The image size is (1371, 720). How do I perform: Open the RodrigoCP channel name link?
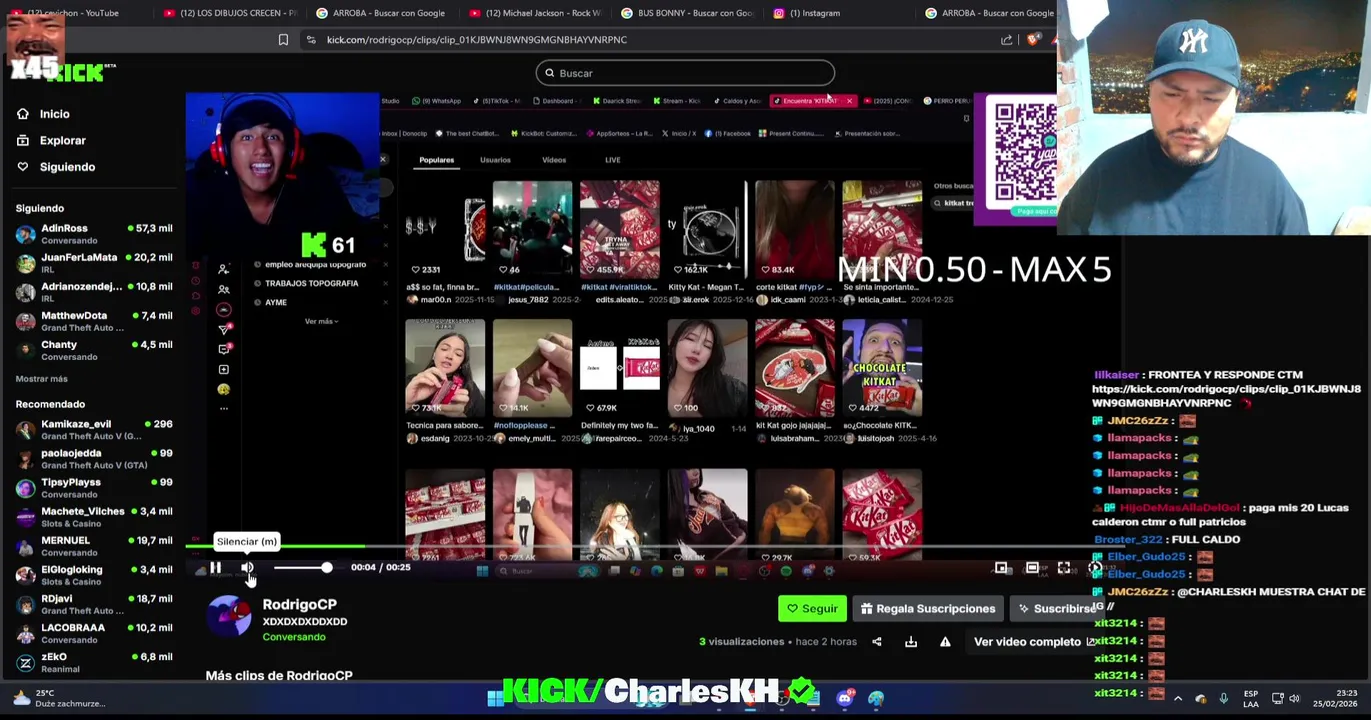299,605
